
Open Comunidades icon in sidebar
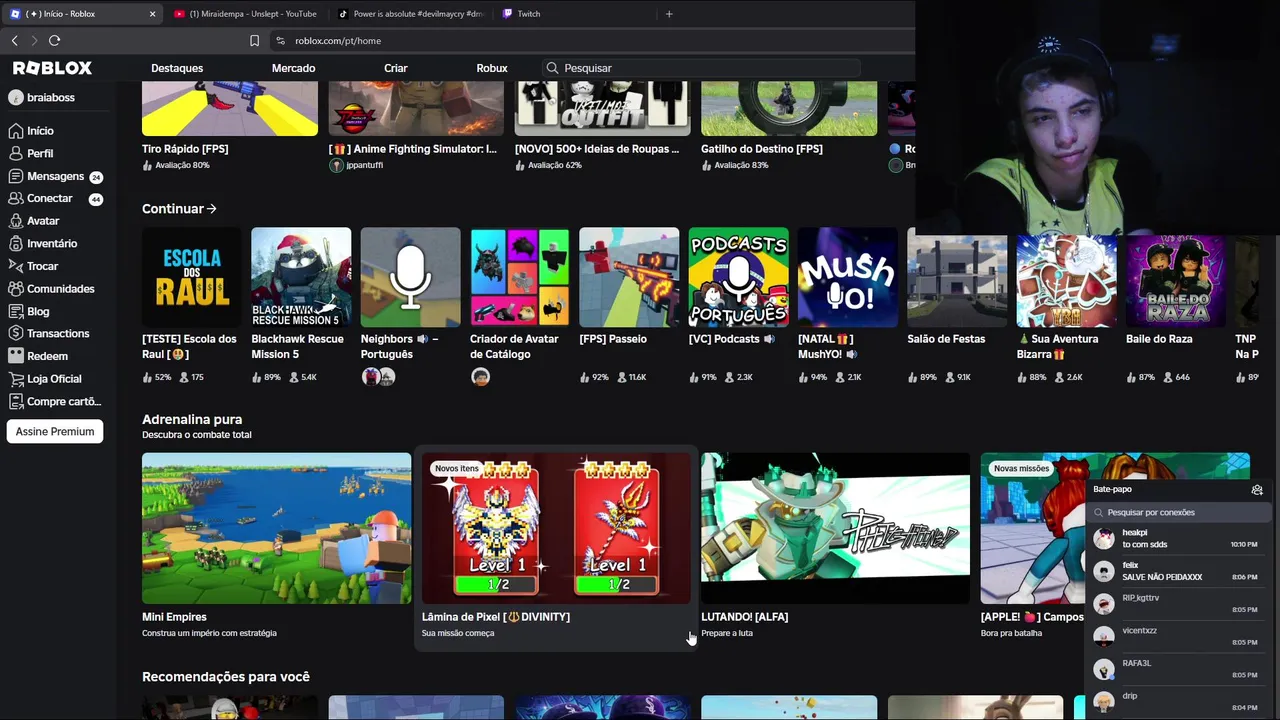(x=15, y=288)
